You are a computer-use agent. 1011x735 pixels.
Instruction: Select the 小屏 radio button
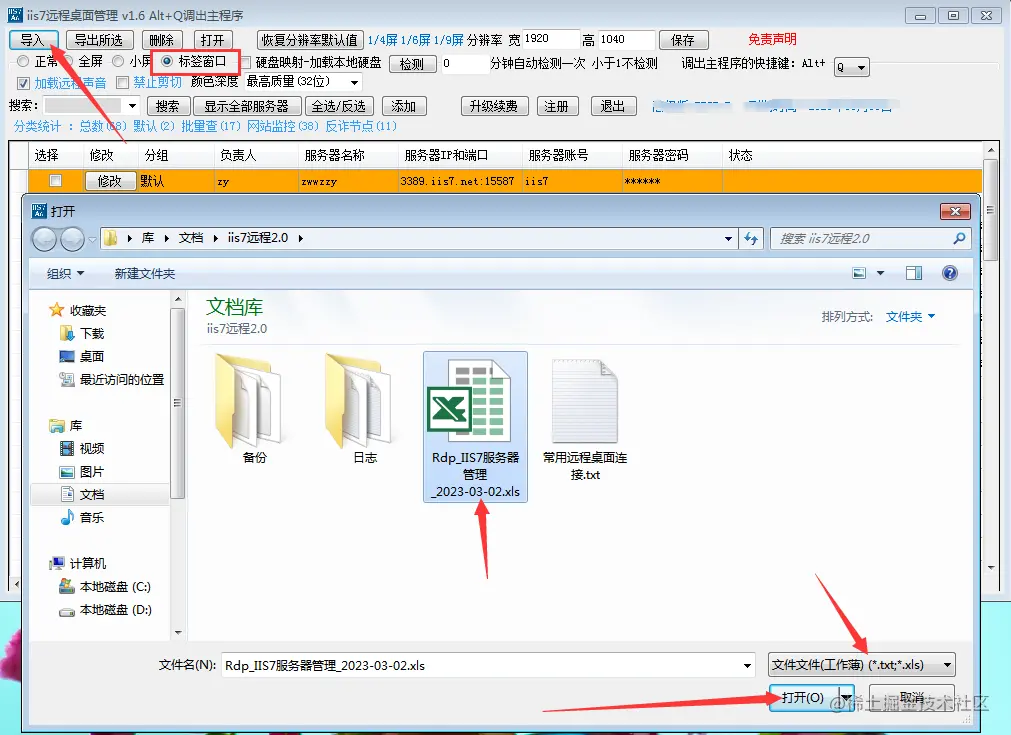click(x=118, y=61)
